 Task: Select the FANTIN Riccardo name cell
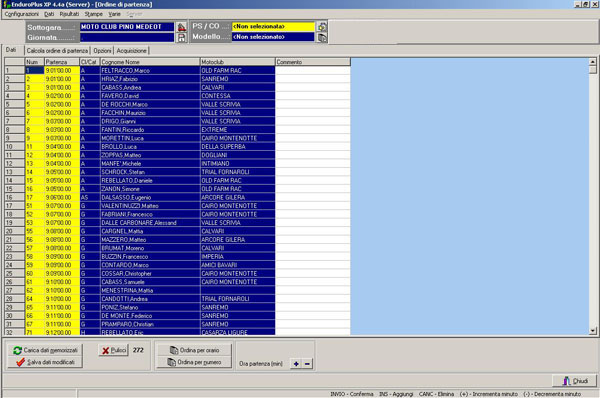click(x=150, y=130)
